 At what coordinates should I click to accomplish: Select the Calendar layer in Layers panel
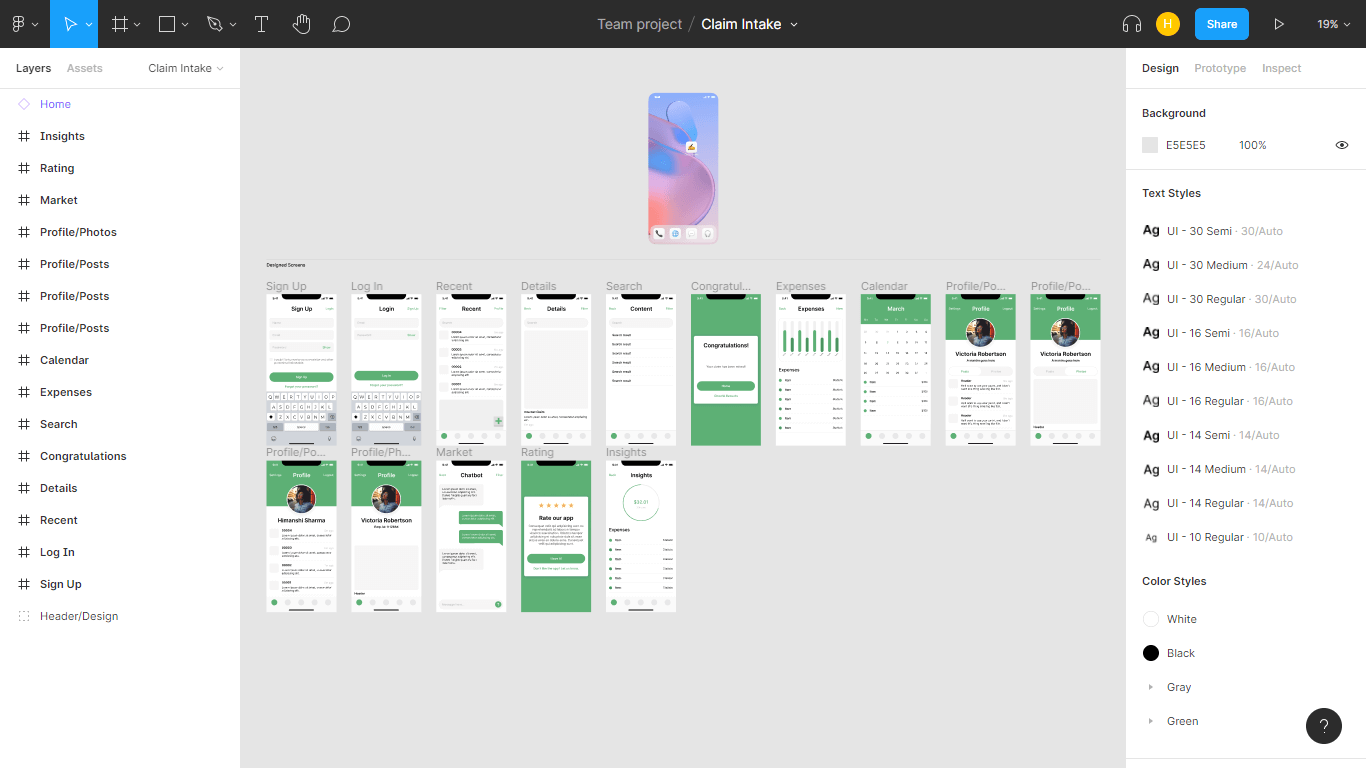(x=64, y=360)
